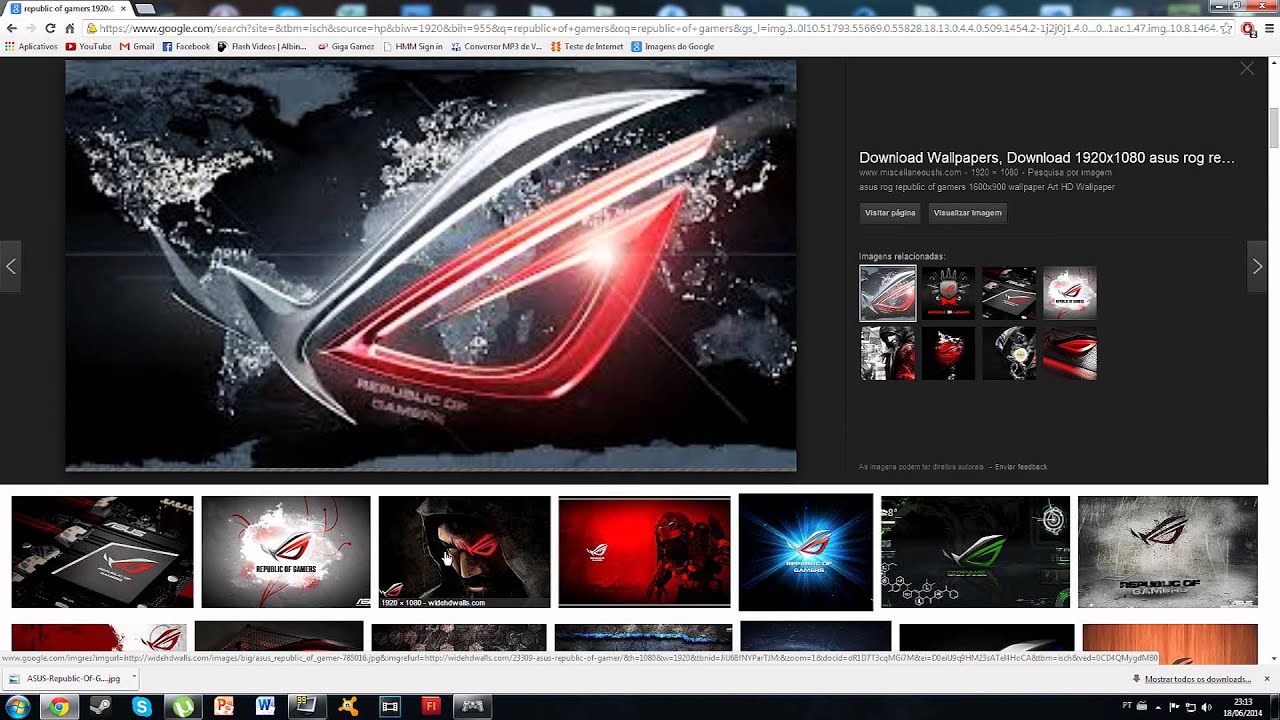Open the Flash Videos bookmark

click(x=262, y=46)
